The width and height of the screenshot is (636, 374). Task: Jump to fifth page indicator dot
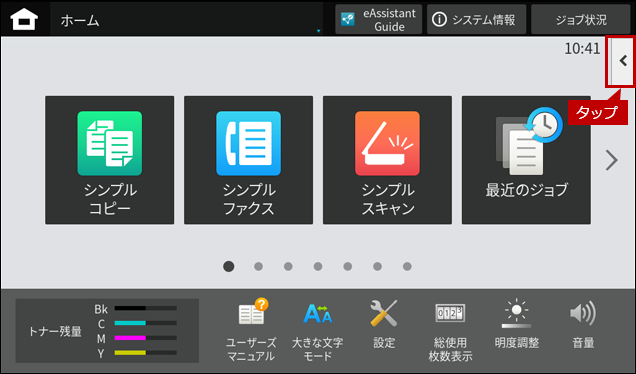click(x=348, y=266)
